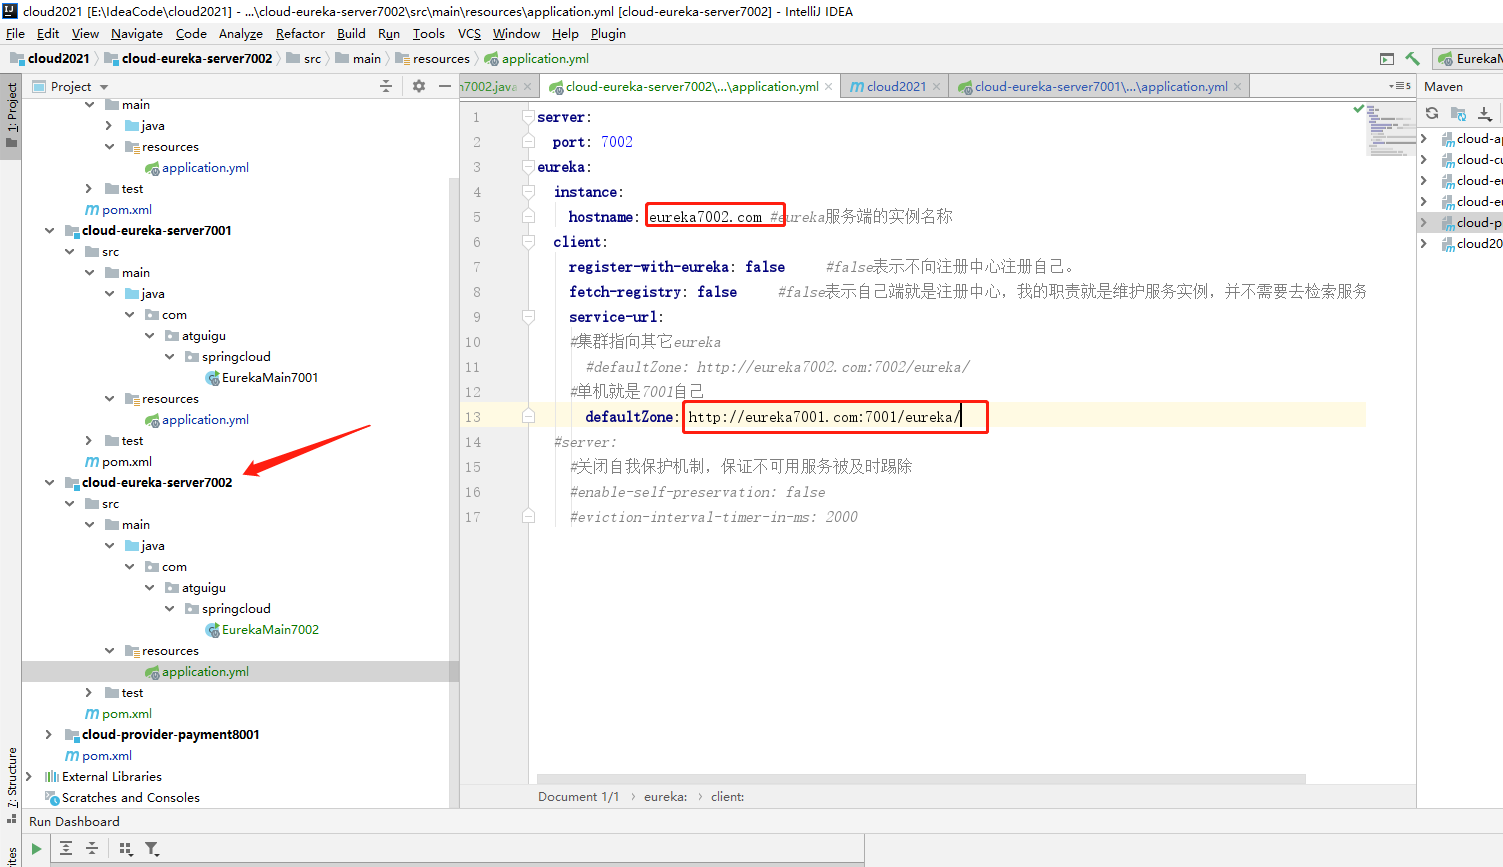This screenshot has width=1503, height=867.
Task: Expand the External Libraries node
Action: click(29, 777)
